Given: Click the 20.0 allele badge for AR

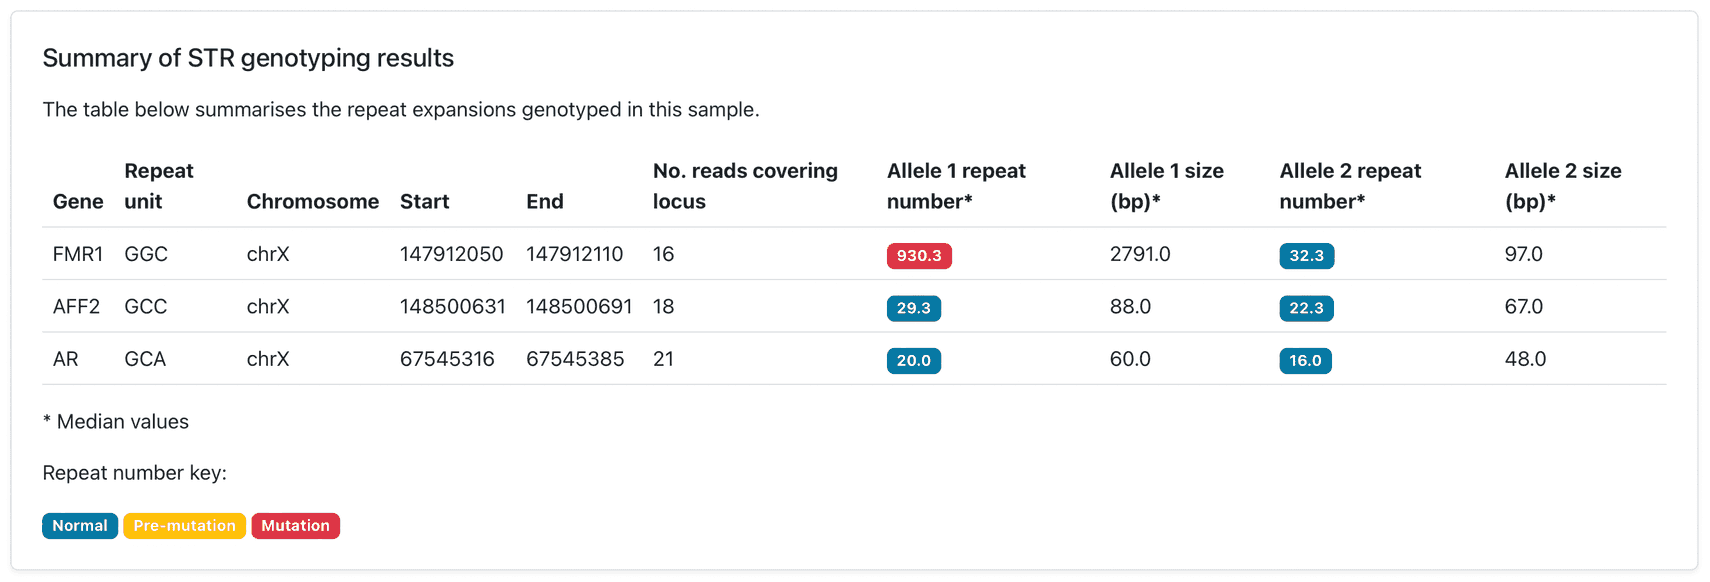Looking at the screenshot, I should point(913,361).
